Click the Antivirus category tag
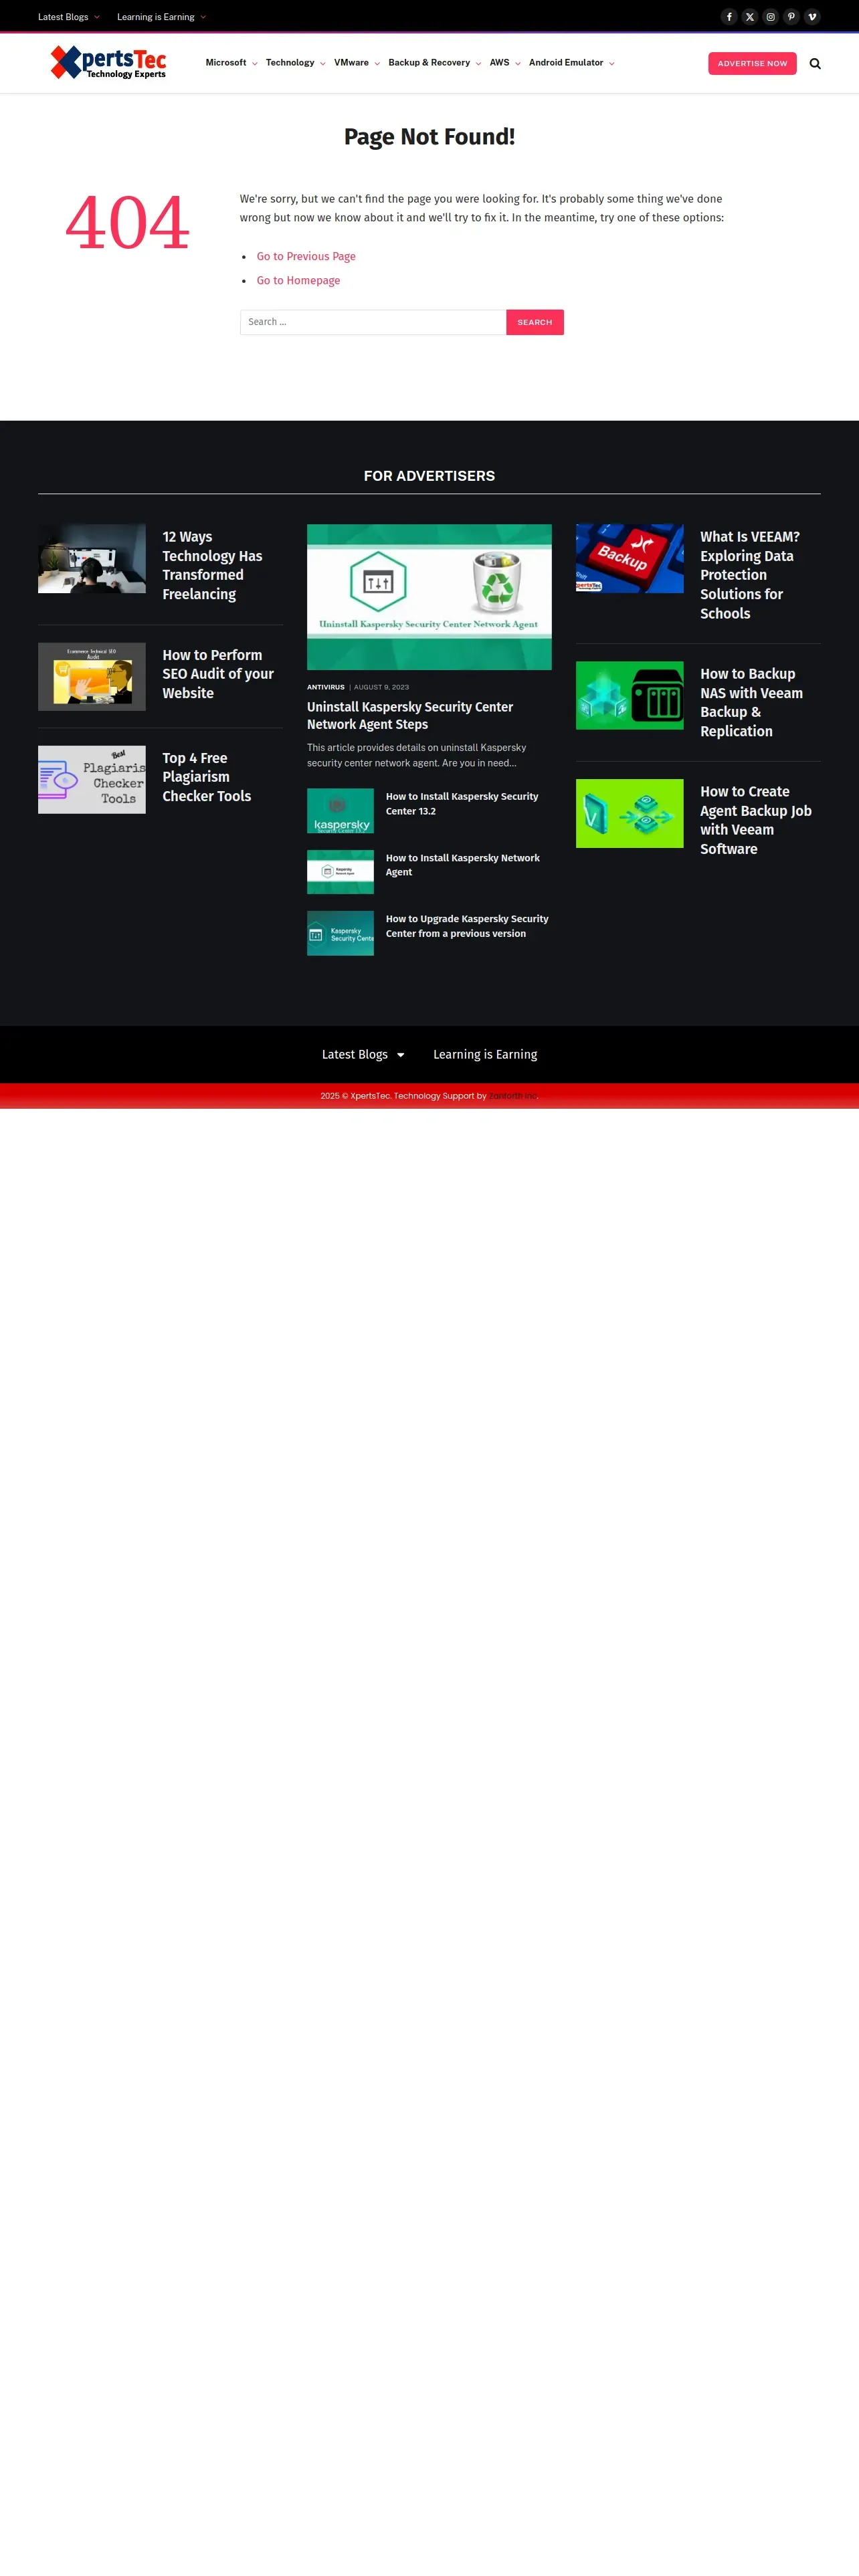 [325, 687]
